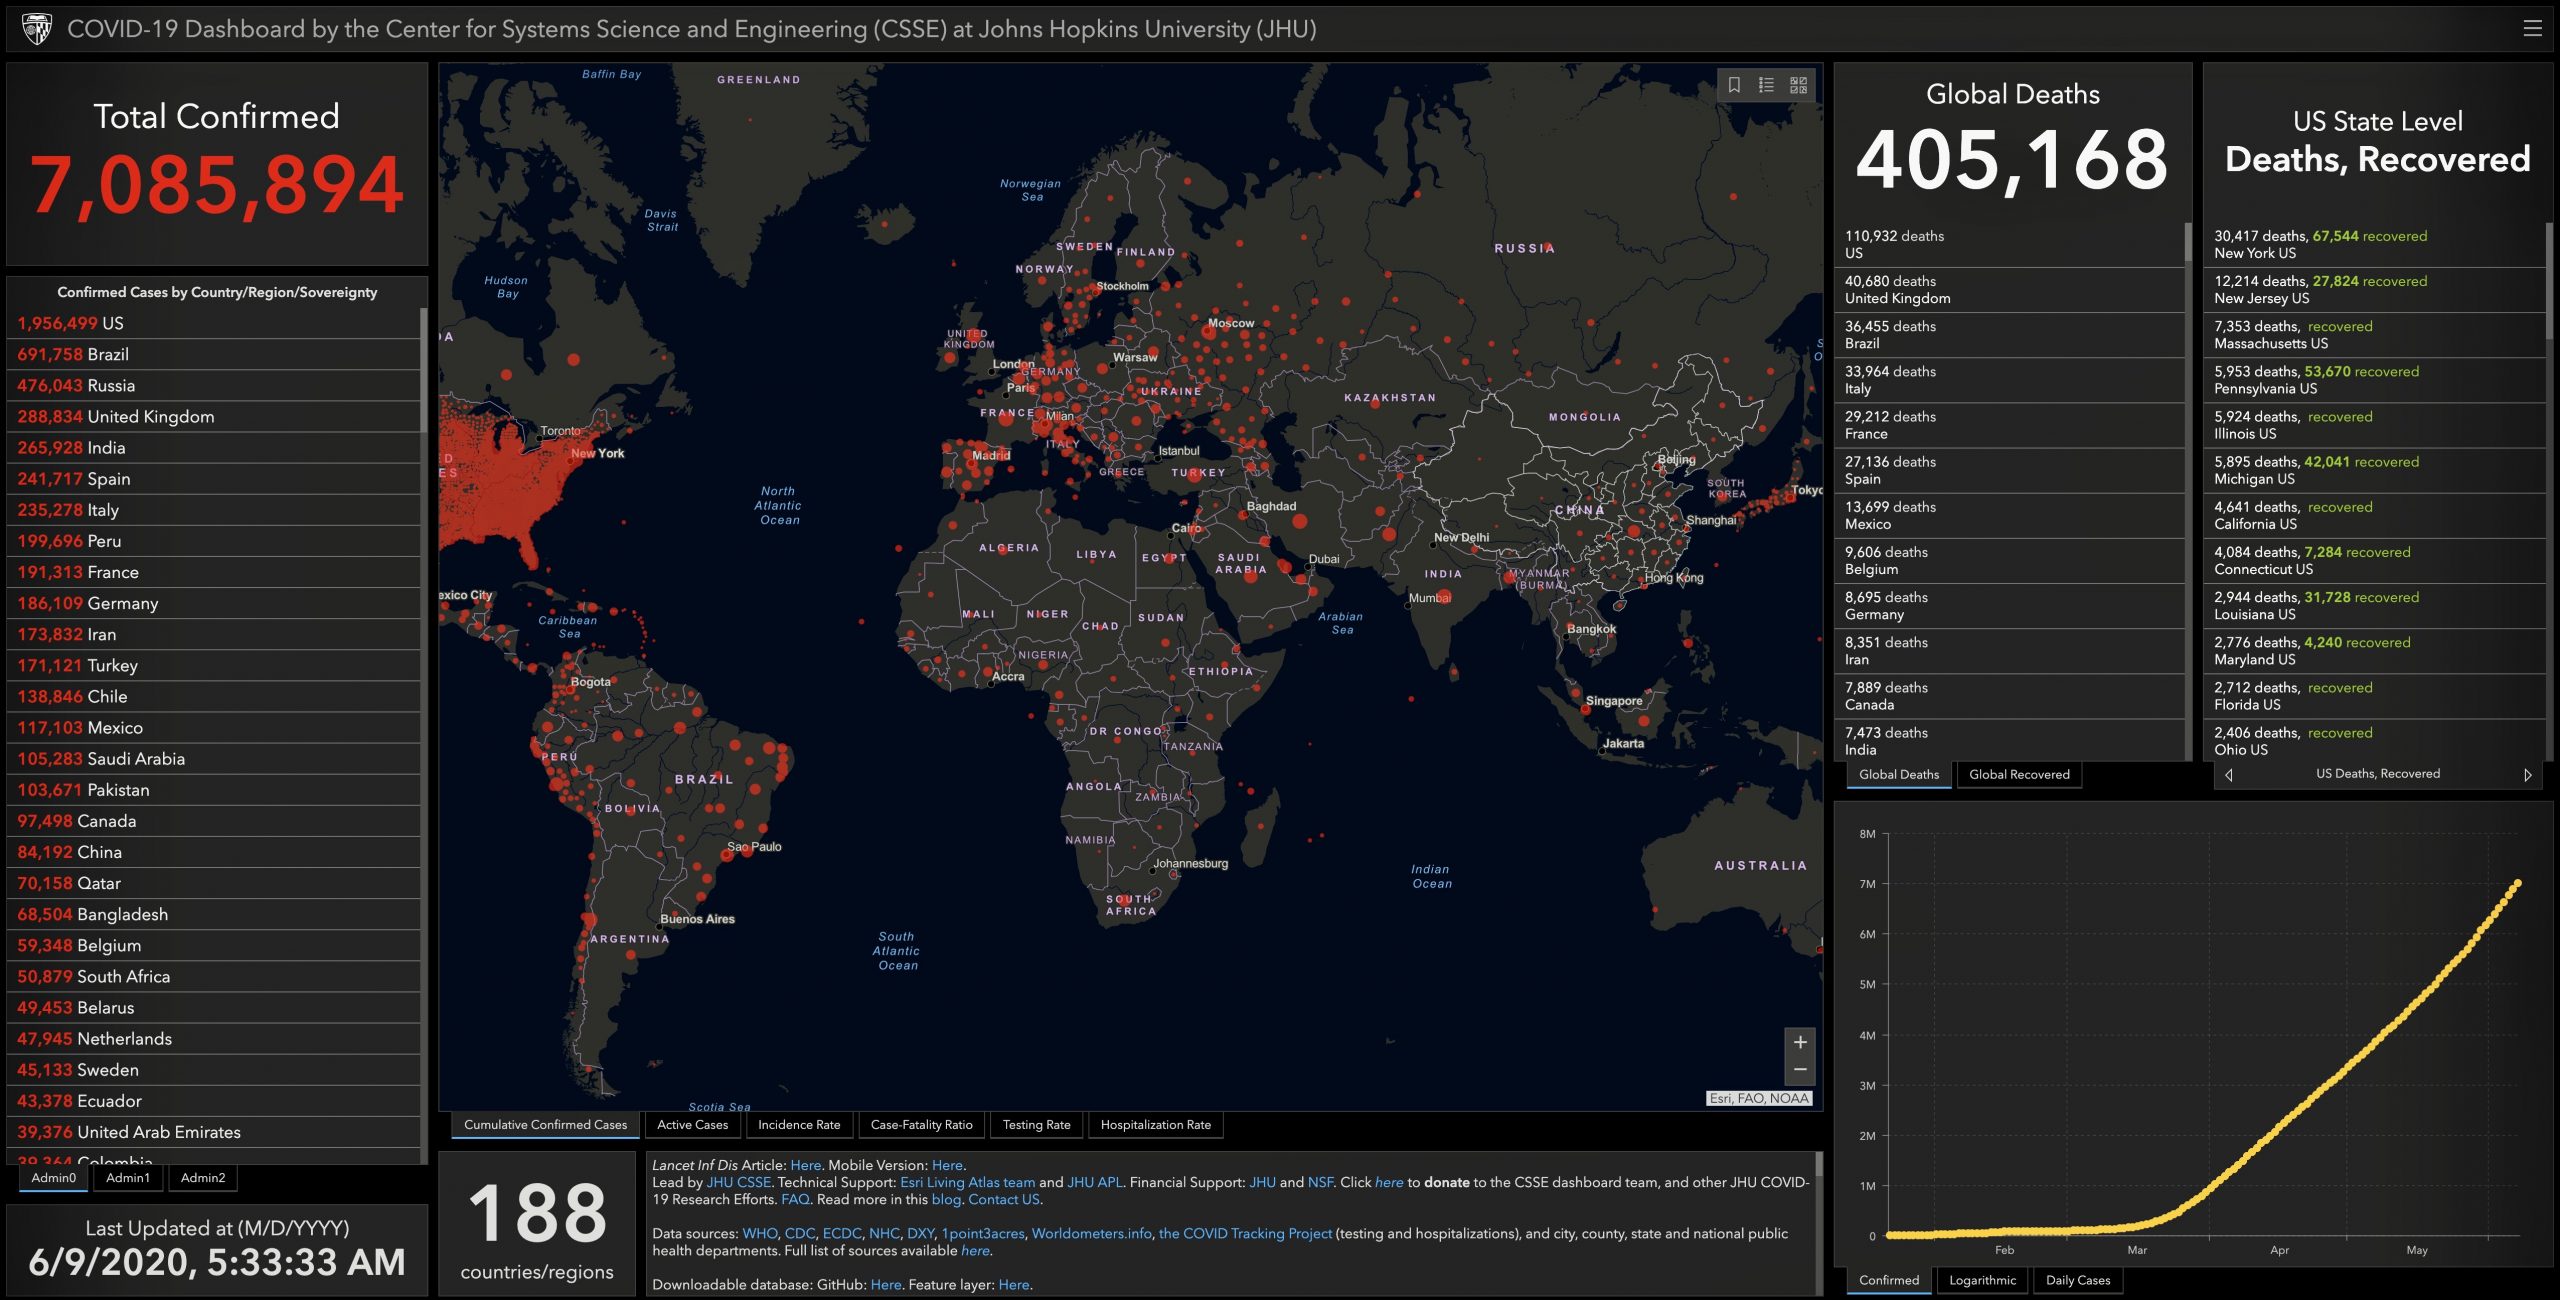Open the JHU CSSE link
The height and width of the screenshot is (1300, 2560).
(738, 1182)
